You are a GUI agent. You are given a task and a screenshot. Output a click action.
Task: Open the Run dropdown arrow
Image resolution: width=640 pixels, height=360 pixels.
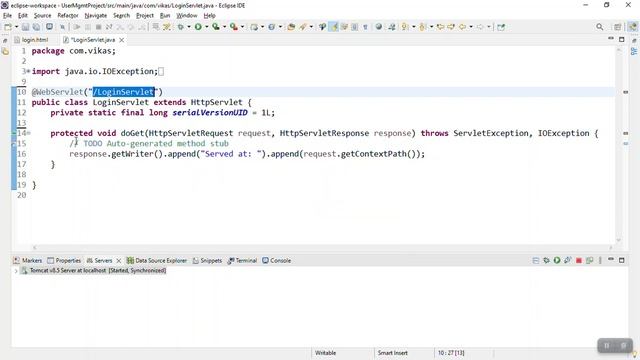coord(207,27)
